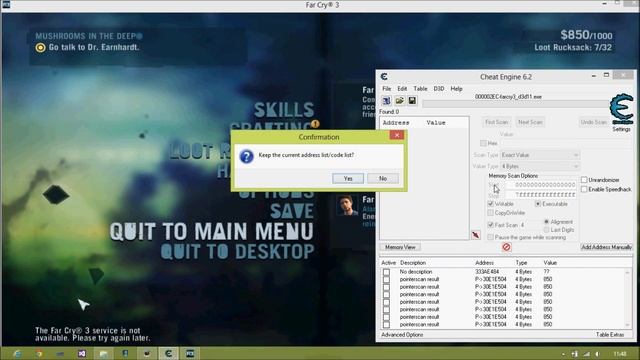The height and width of the screenshot is (360, 640).
Task: Open File Explorer from the taskbar
Action: pyautogui.click(x=103, y=354)
